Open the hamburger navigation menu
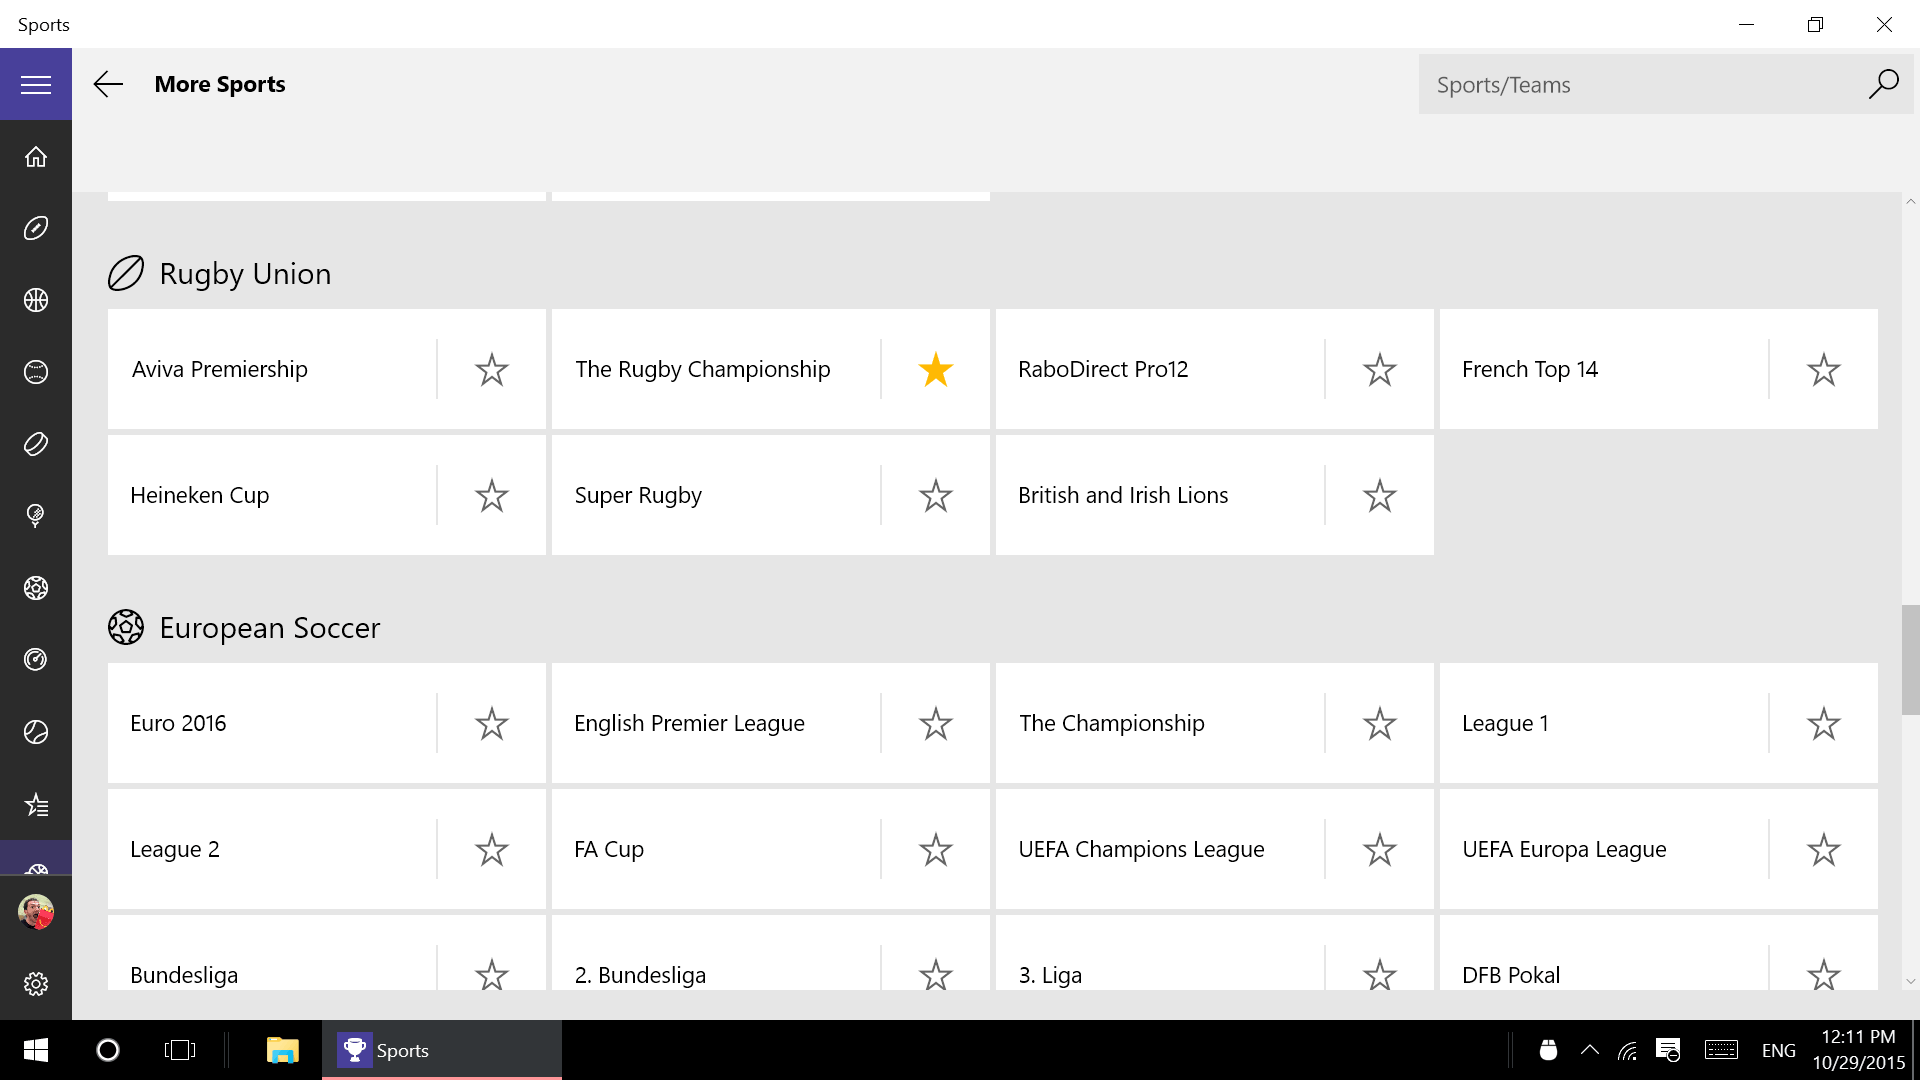Viewport: 1920px width, 1080px height. (x=36, y=85)
